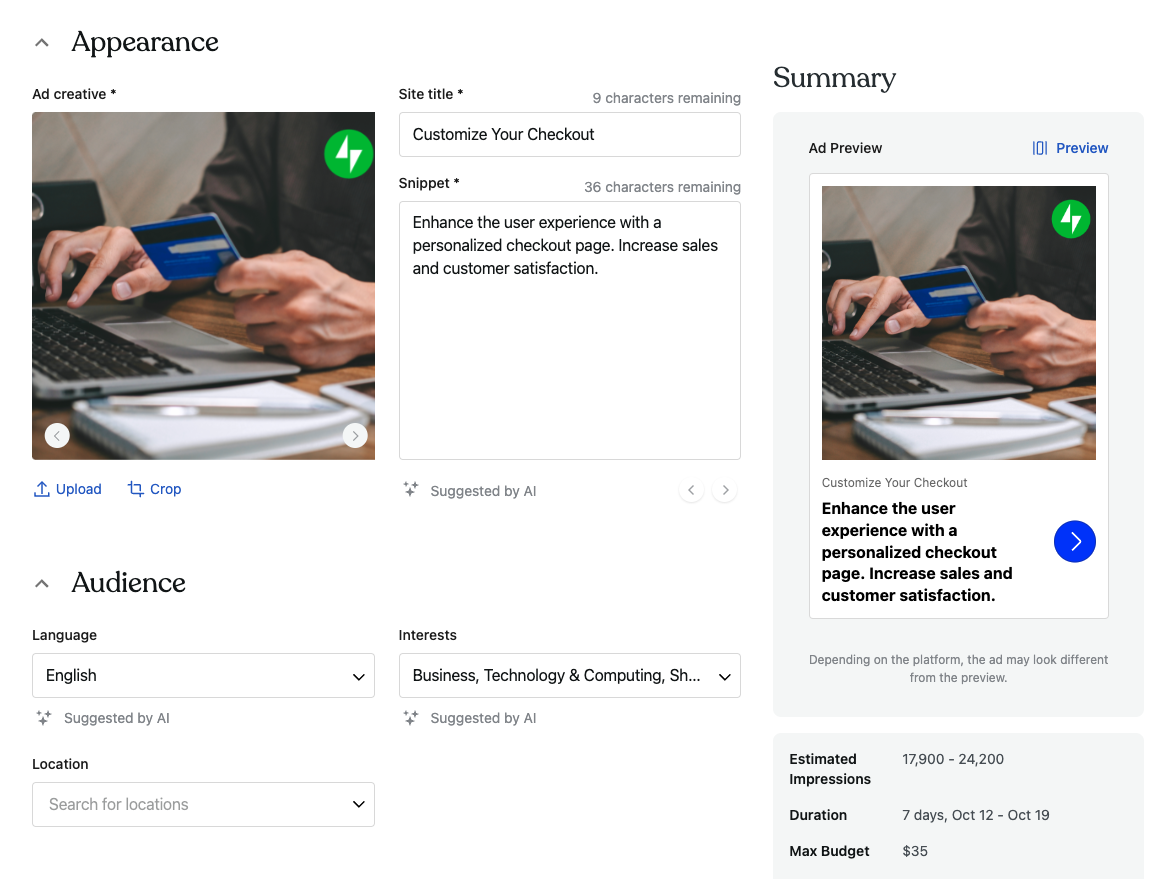Click inside the Site title field

(569, 134)
